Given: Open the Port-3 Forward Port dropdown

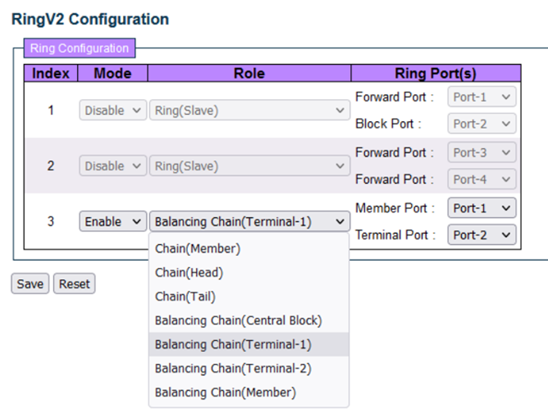Looking at the screenshot, I should [482, 152].
